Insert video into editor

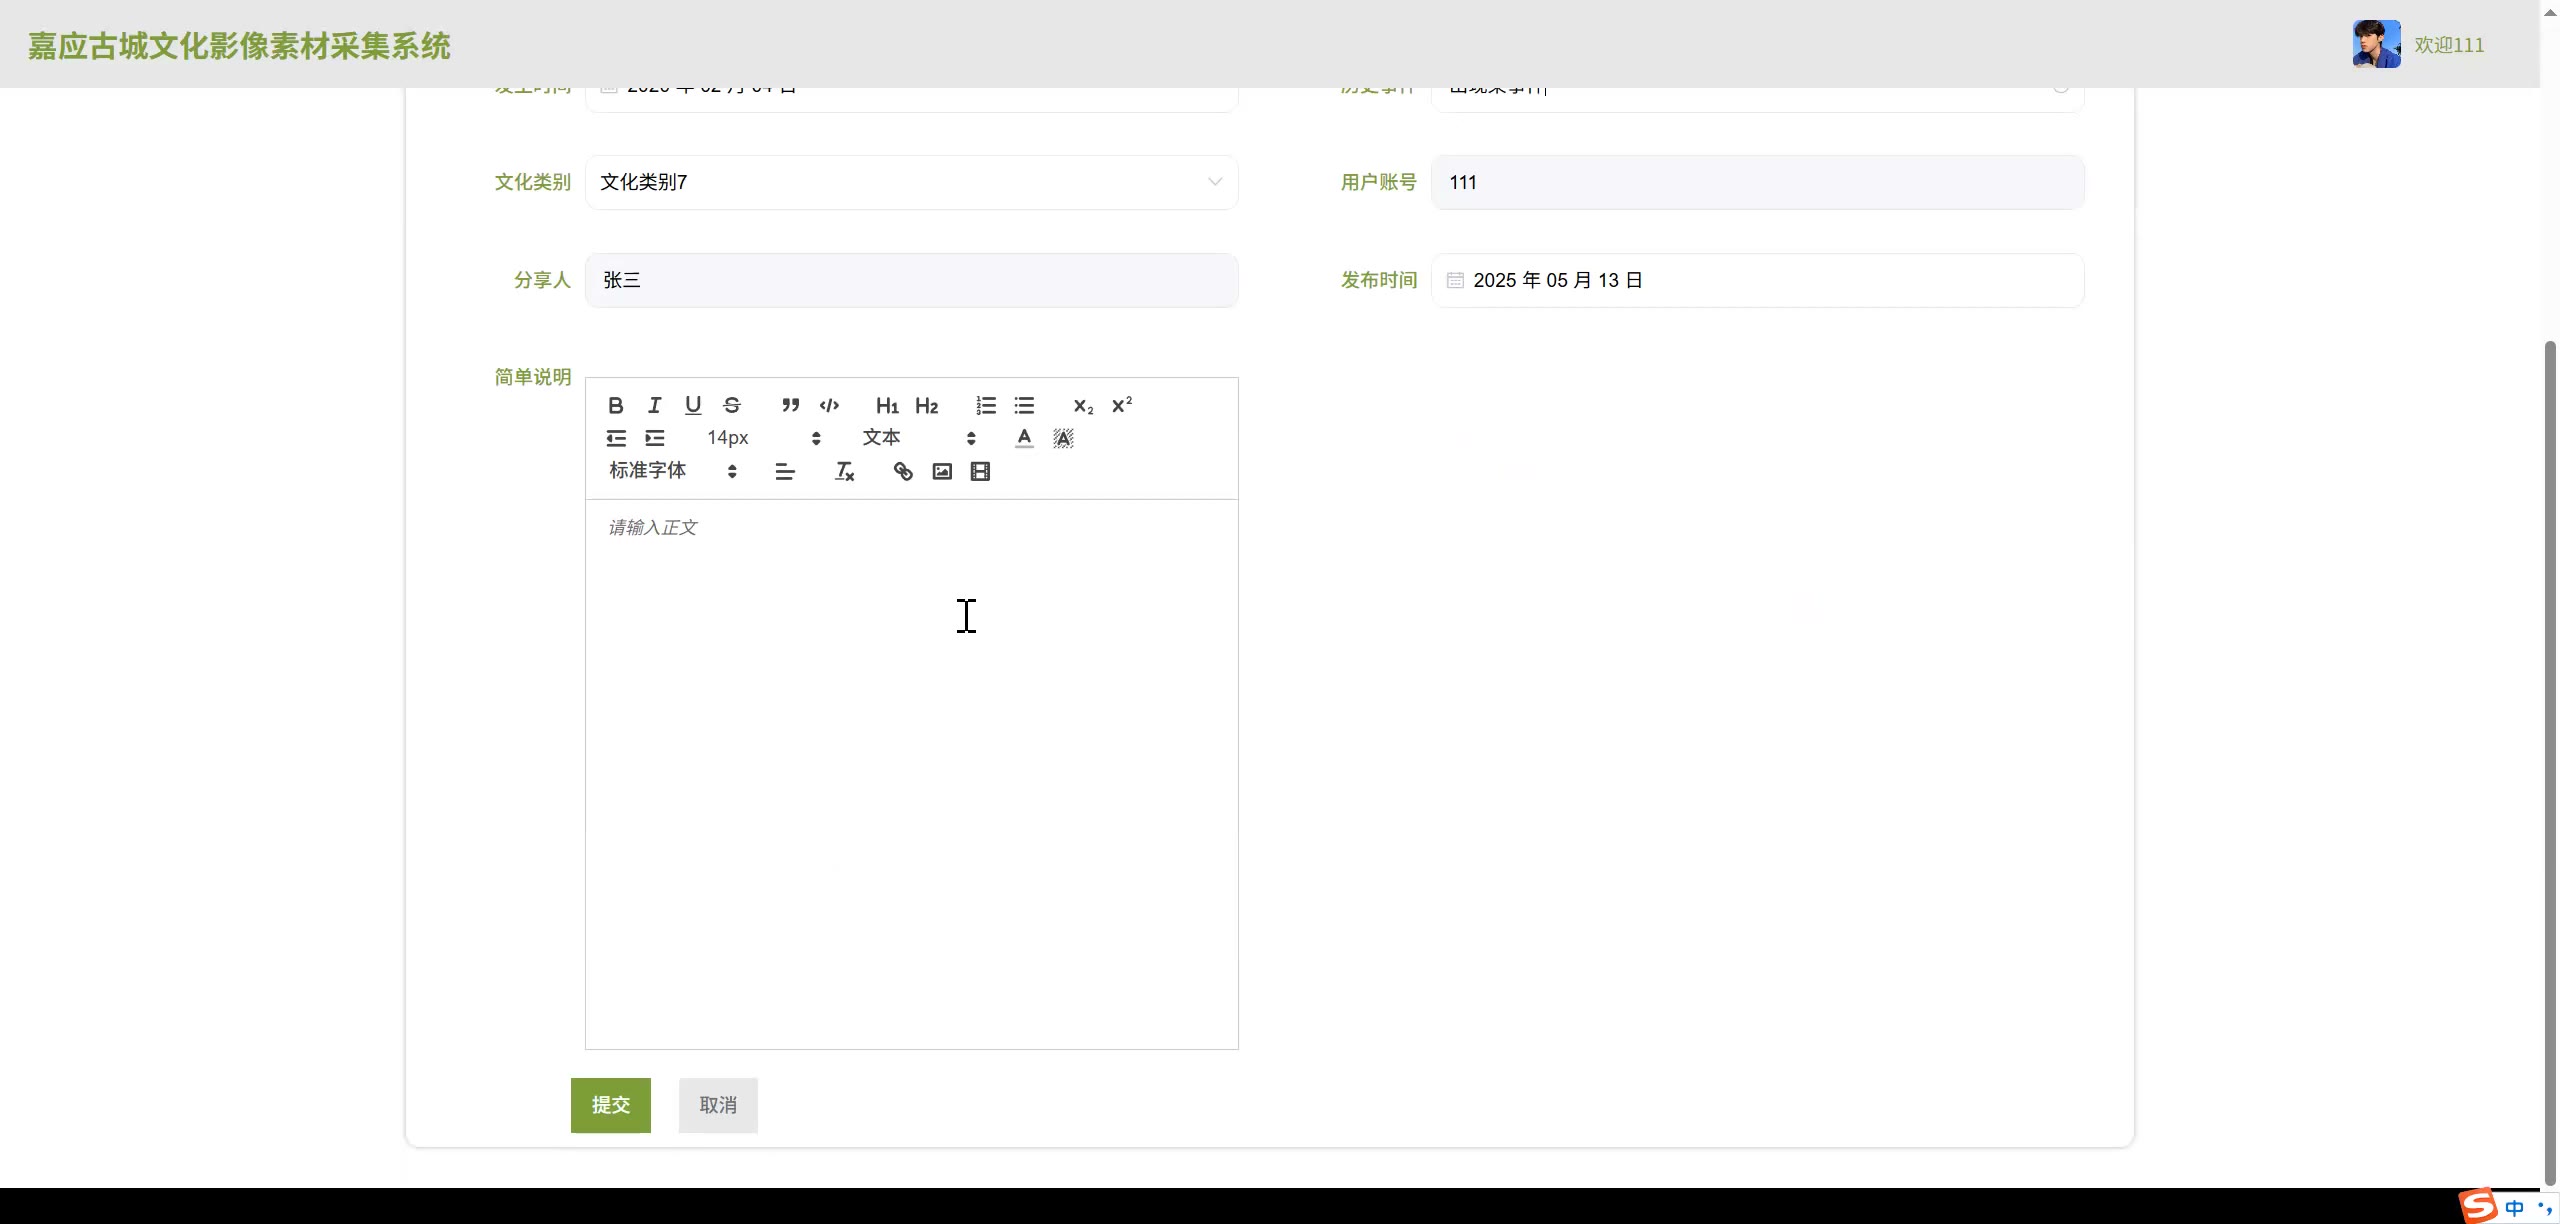tap(980, 472)
